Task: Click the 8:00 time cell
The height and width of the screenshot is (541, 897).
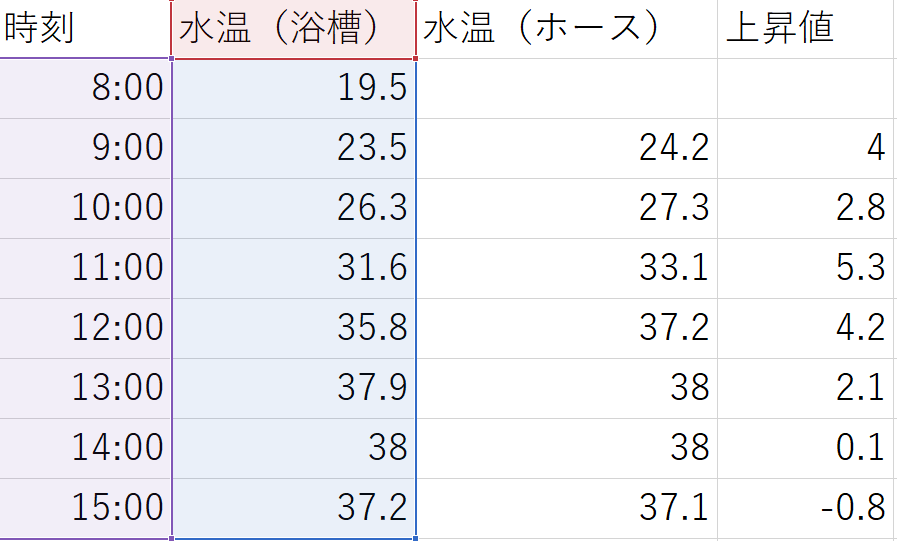Action: pos(85,89)
